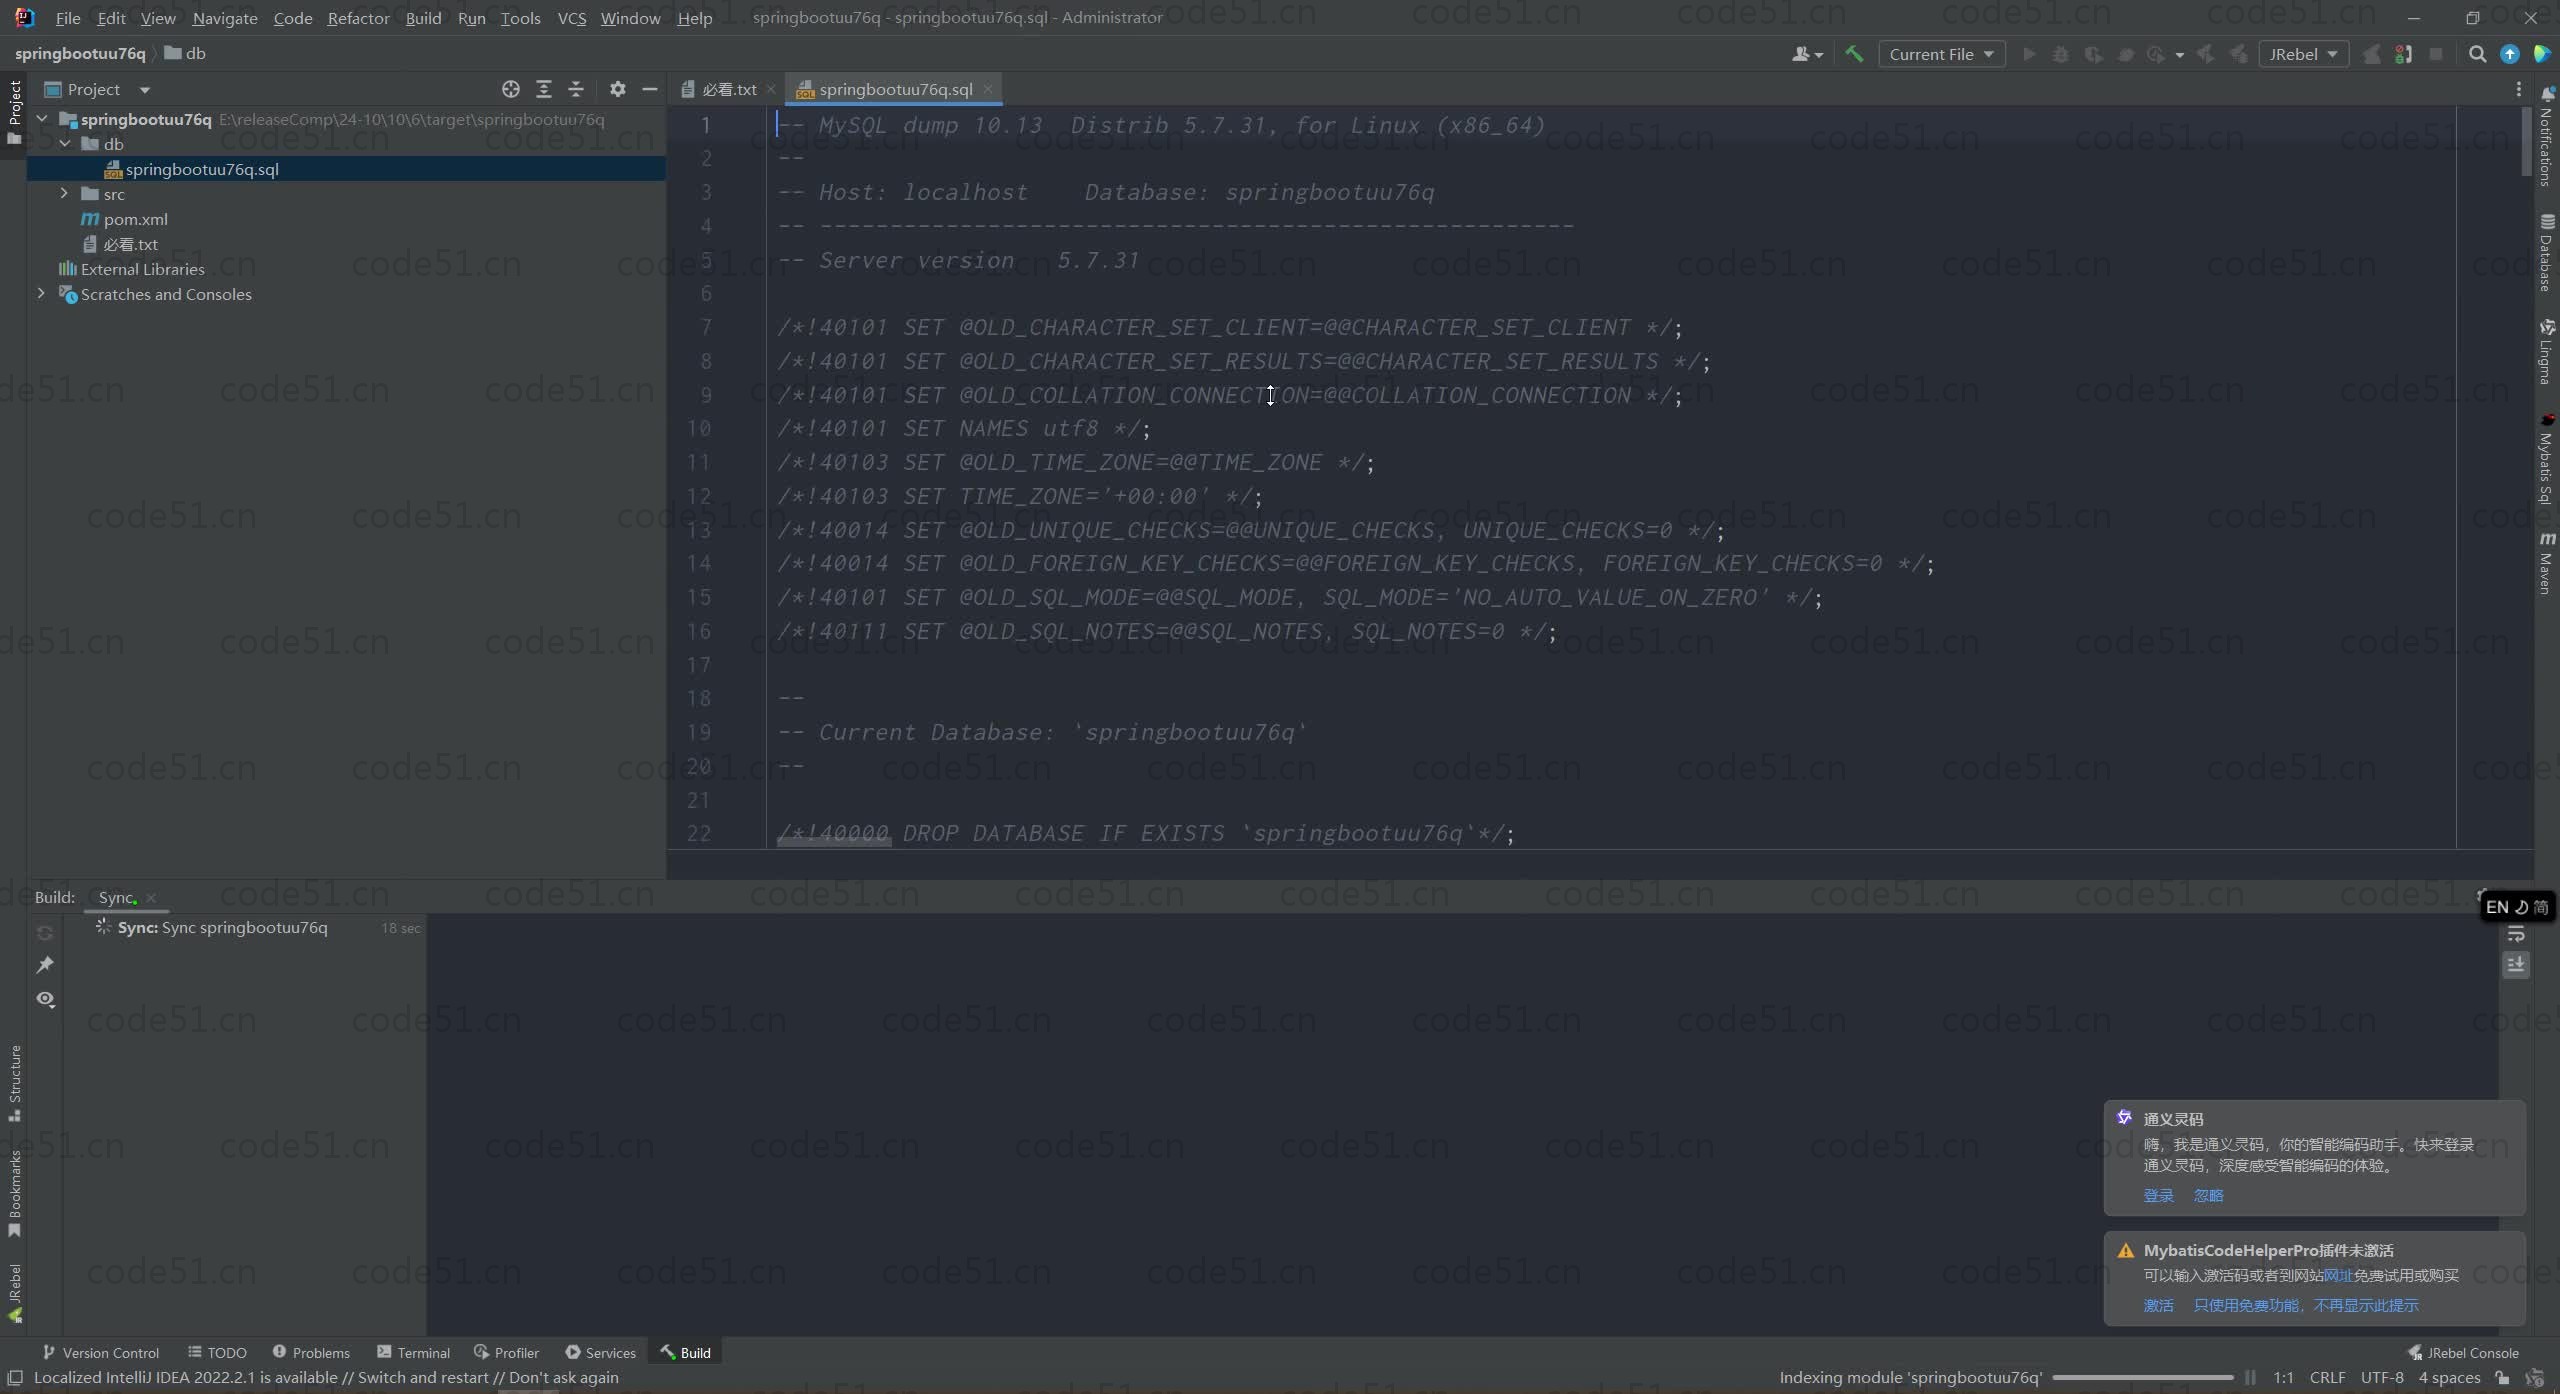2560x1394 pixels.
Task: Toggle soft-wrap in the Build output
Action: pyautogui.click(x=2516, y=935)
